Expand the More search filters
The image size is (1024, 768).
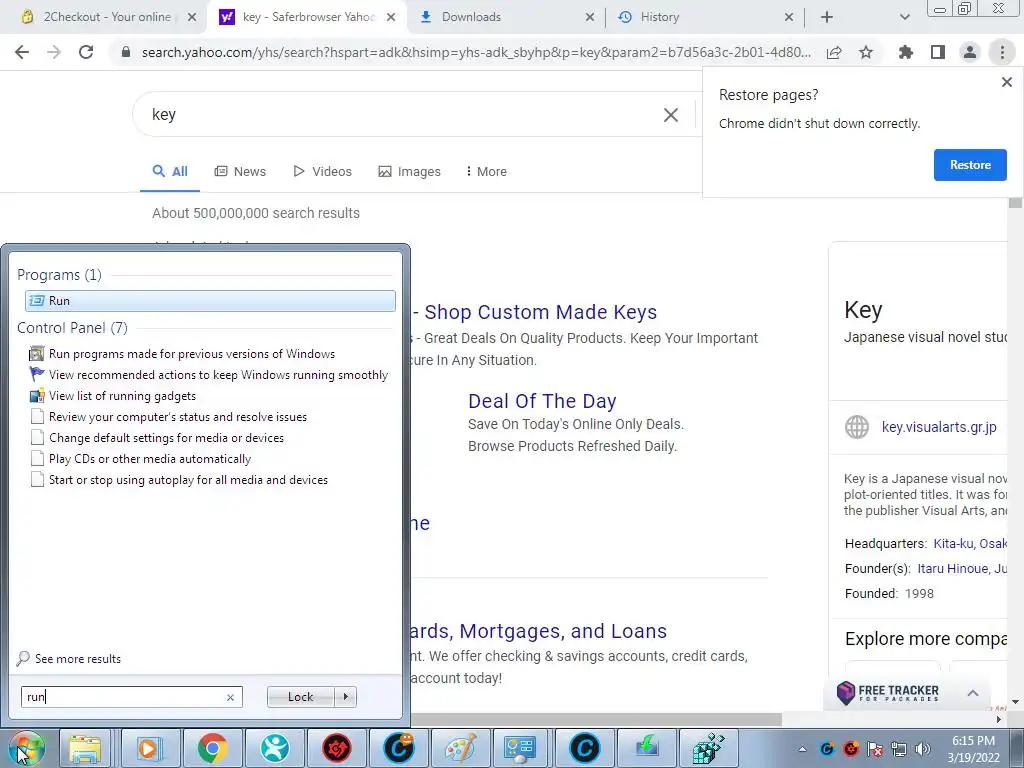[x=487, y=171]
